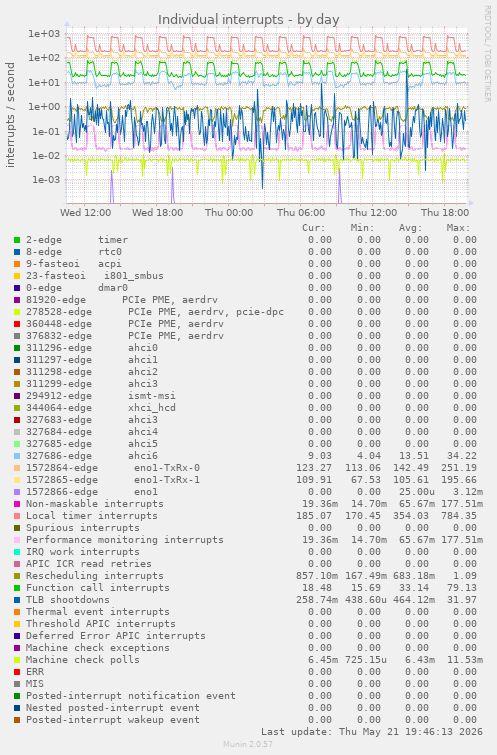Image resolution: width=497 pixels, height=755 pixels.
Task: Click the Wed 18:00 time axis label
Action: (157, 213)
